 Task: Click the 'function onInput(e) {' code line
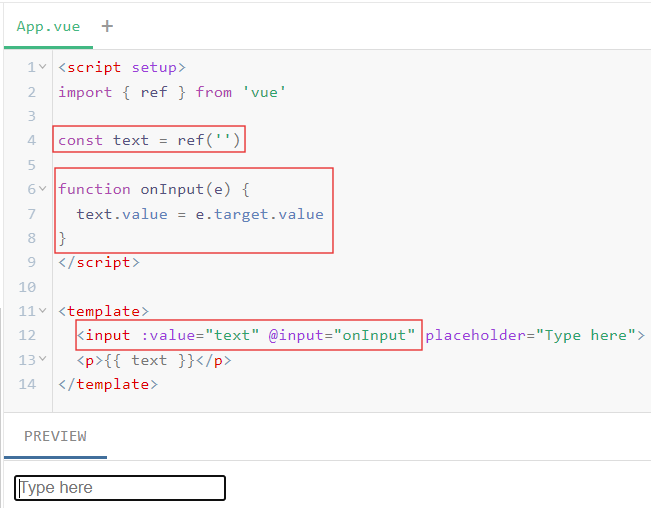pos(154,189)
